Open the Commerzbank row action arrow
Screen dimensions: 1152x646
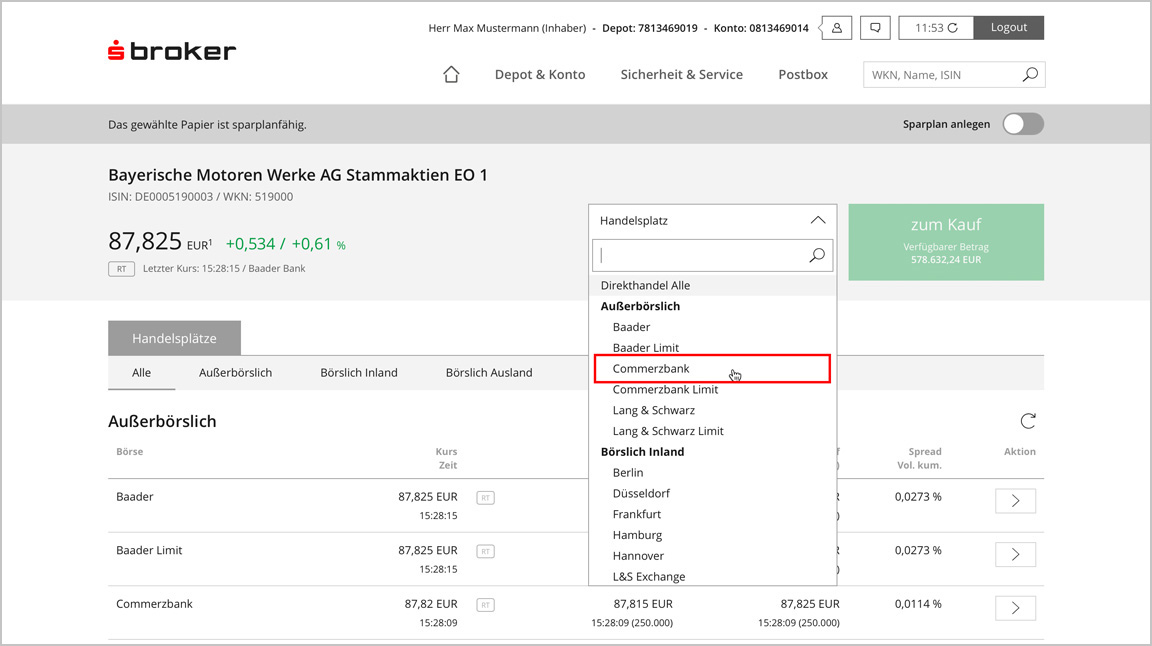point(1015,608)
